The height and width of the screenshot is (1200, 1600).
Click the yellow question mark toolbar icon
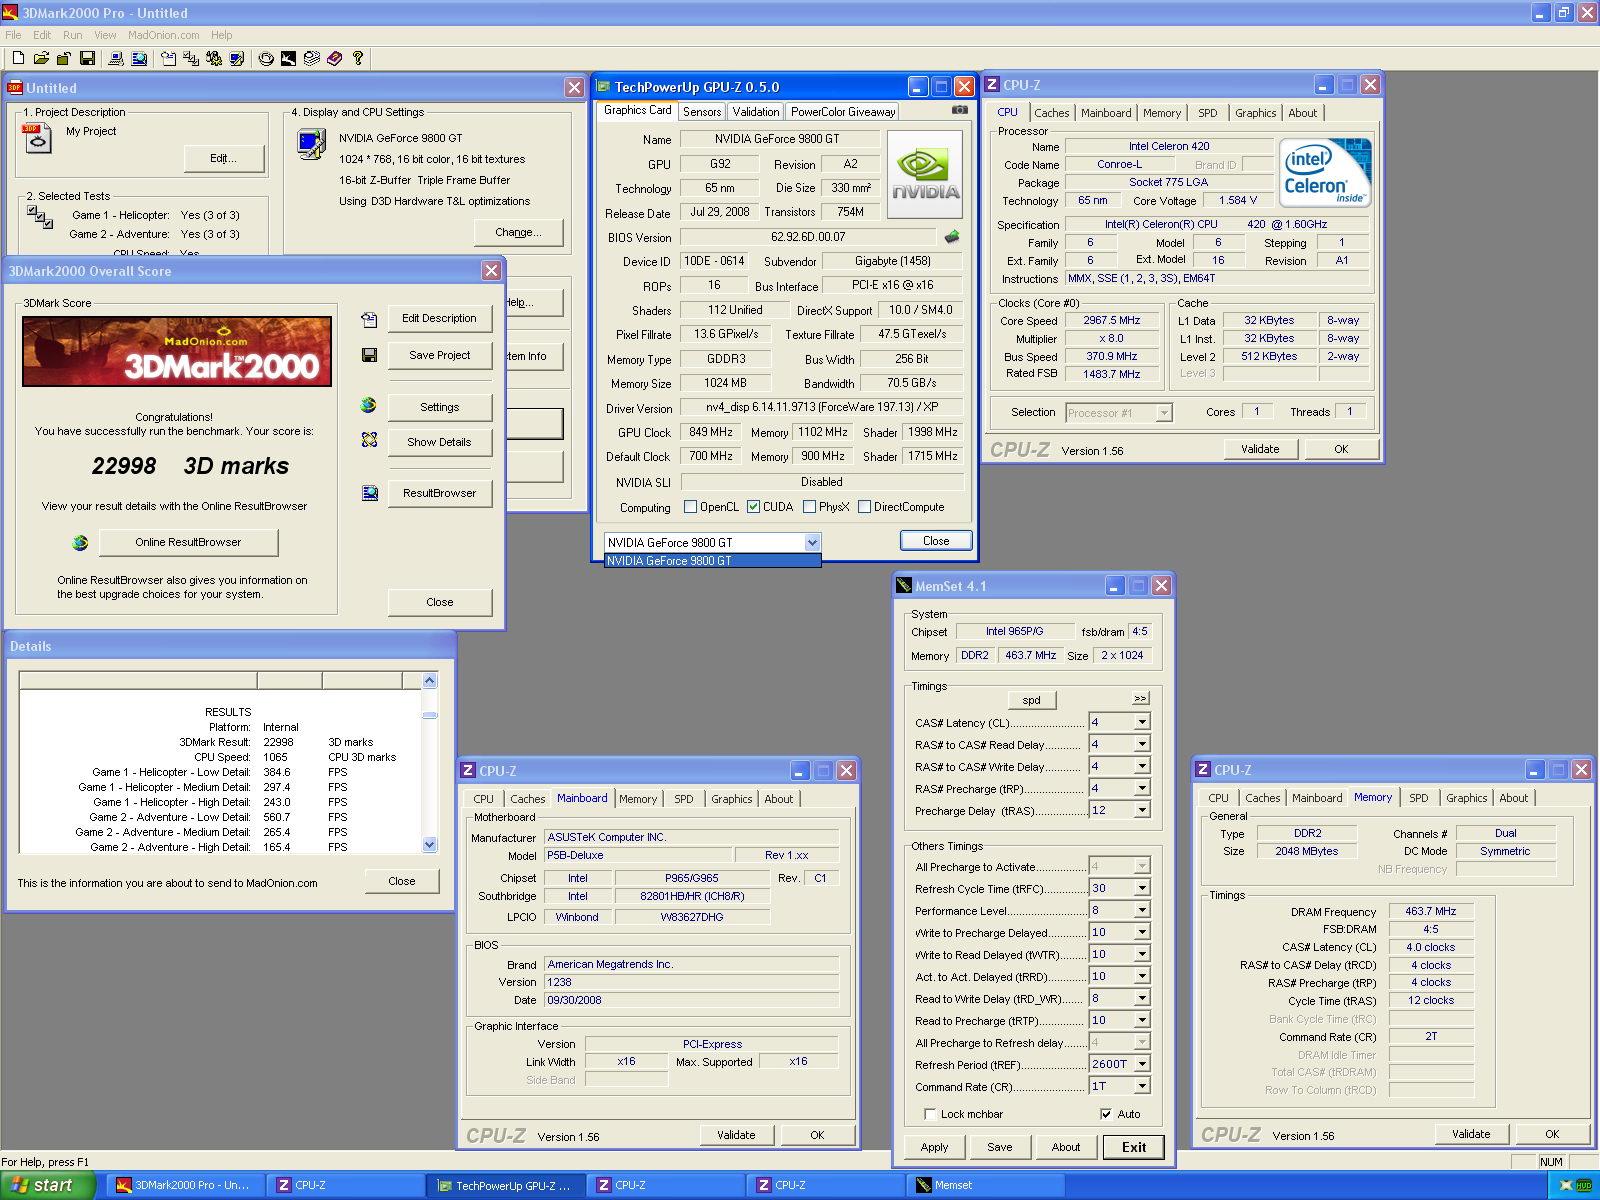pos(357,58)
